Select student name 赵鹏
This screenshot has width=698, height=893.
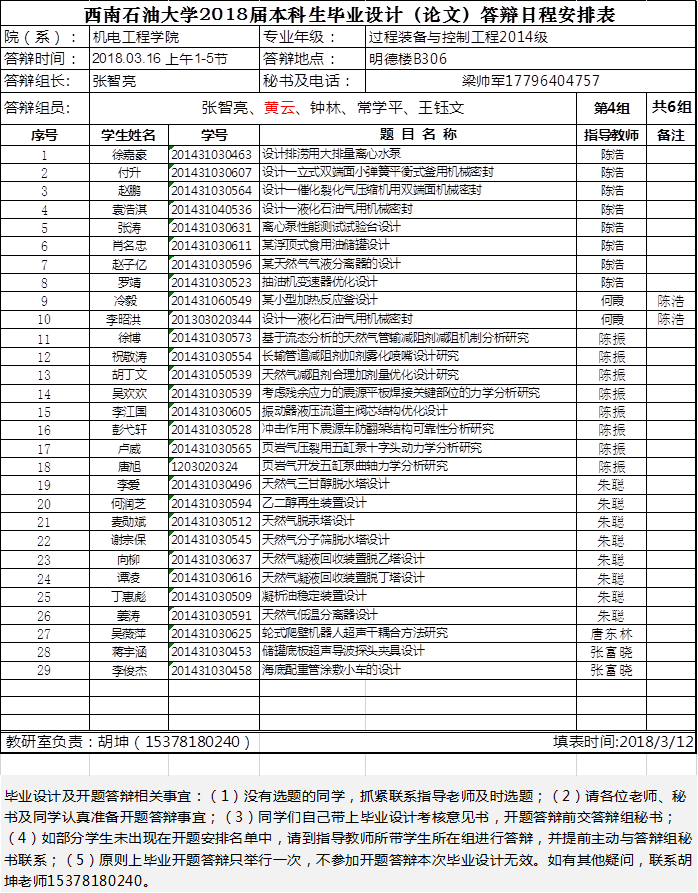[129, 191]
